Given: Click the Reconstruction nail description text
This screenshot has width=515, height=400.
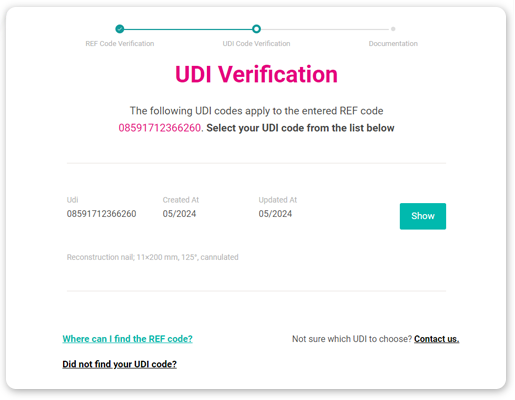Looking at the screenshot, I should [x=153, y=257].
